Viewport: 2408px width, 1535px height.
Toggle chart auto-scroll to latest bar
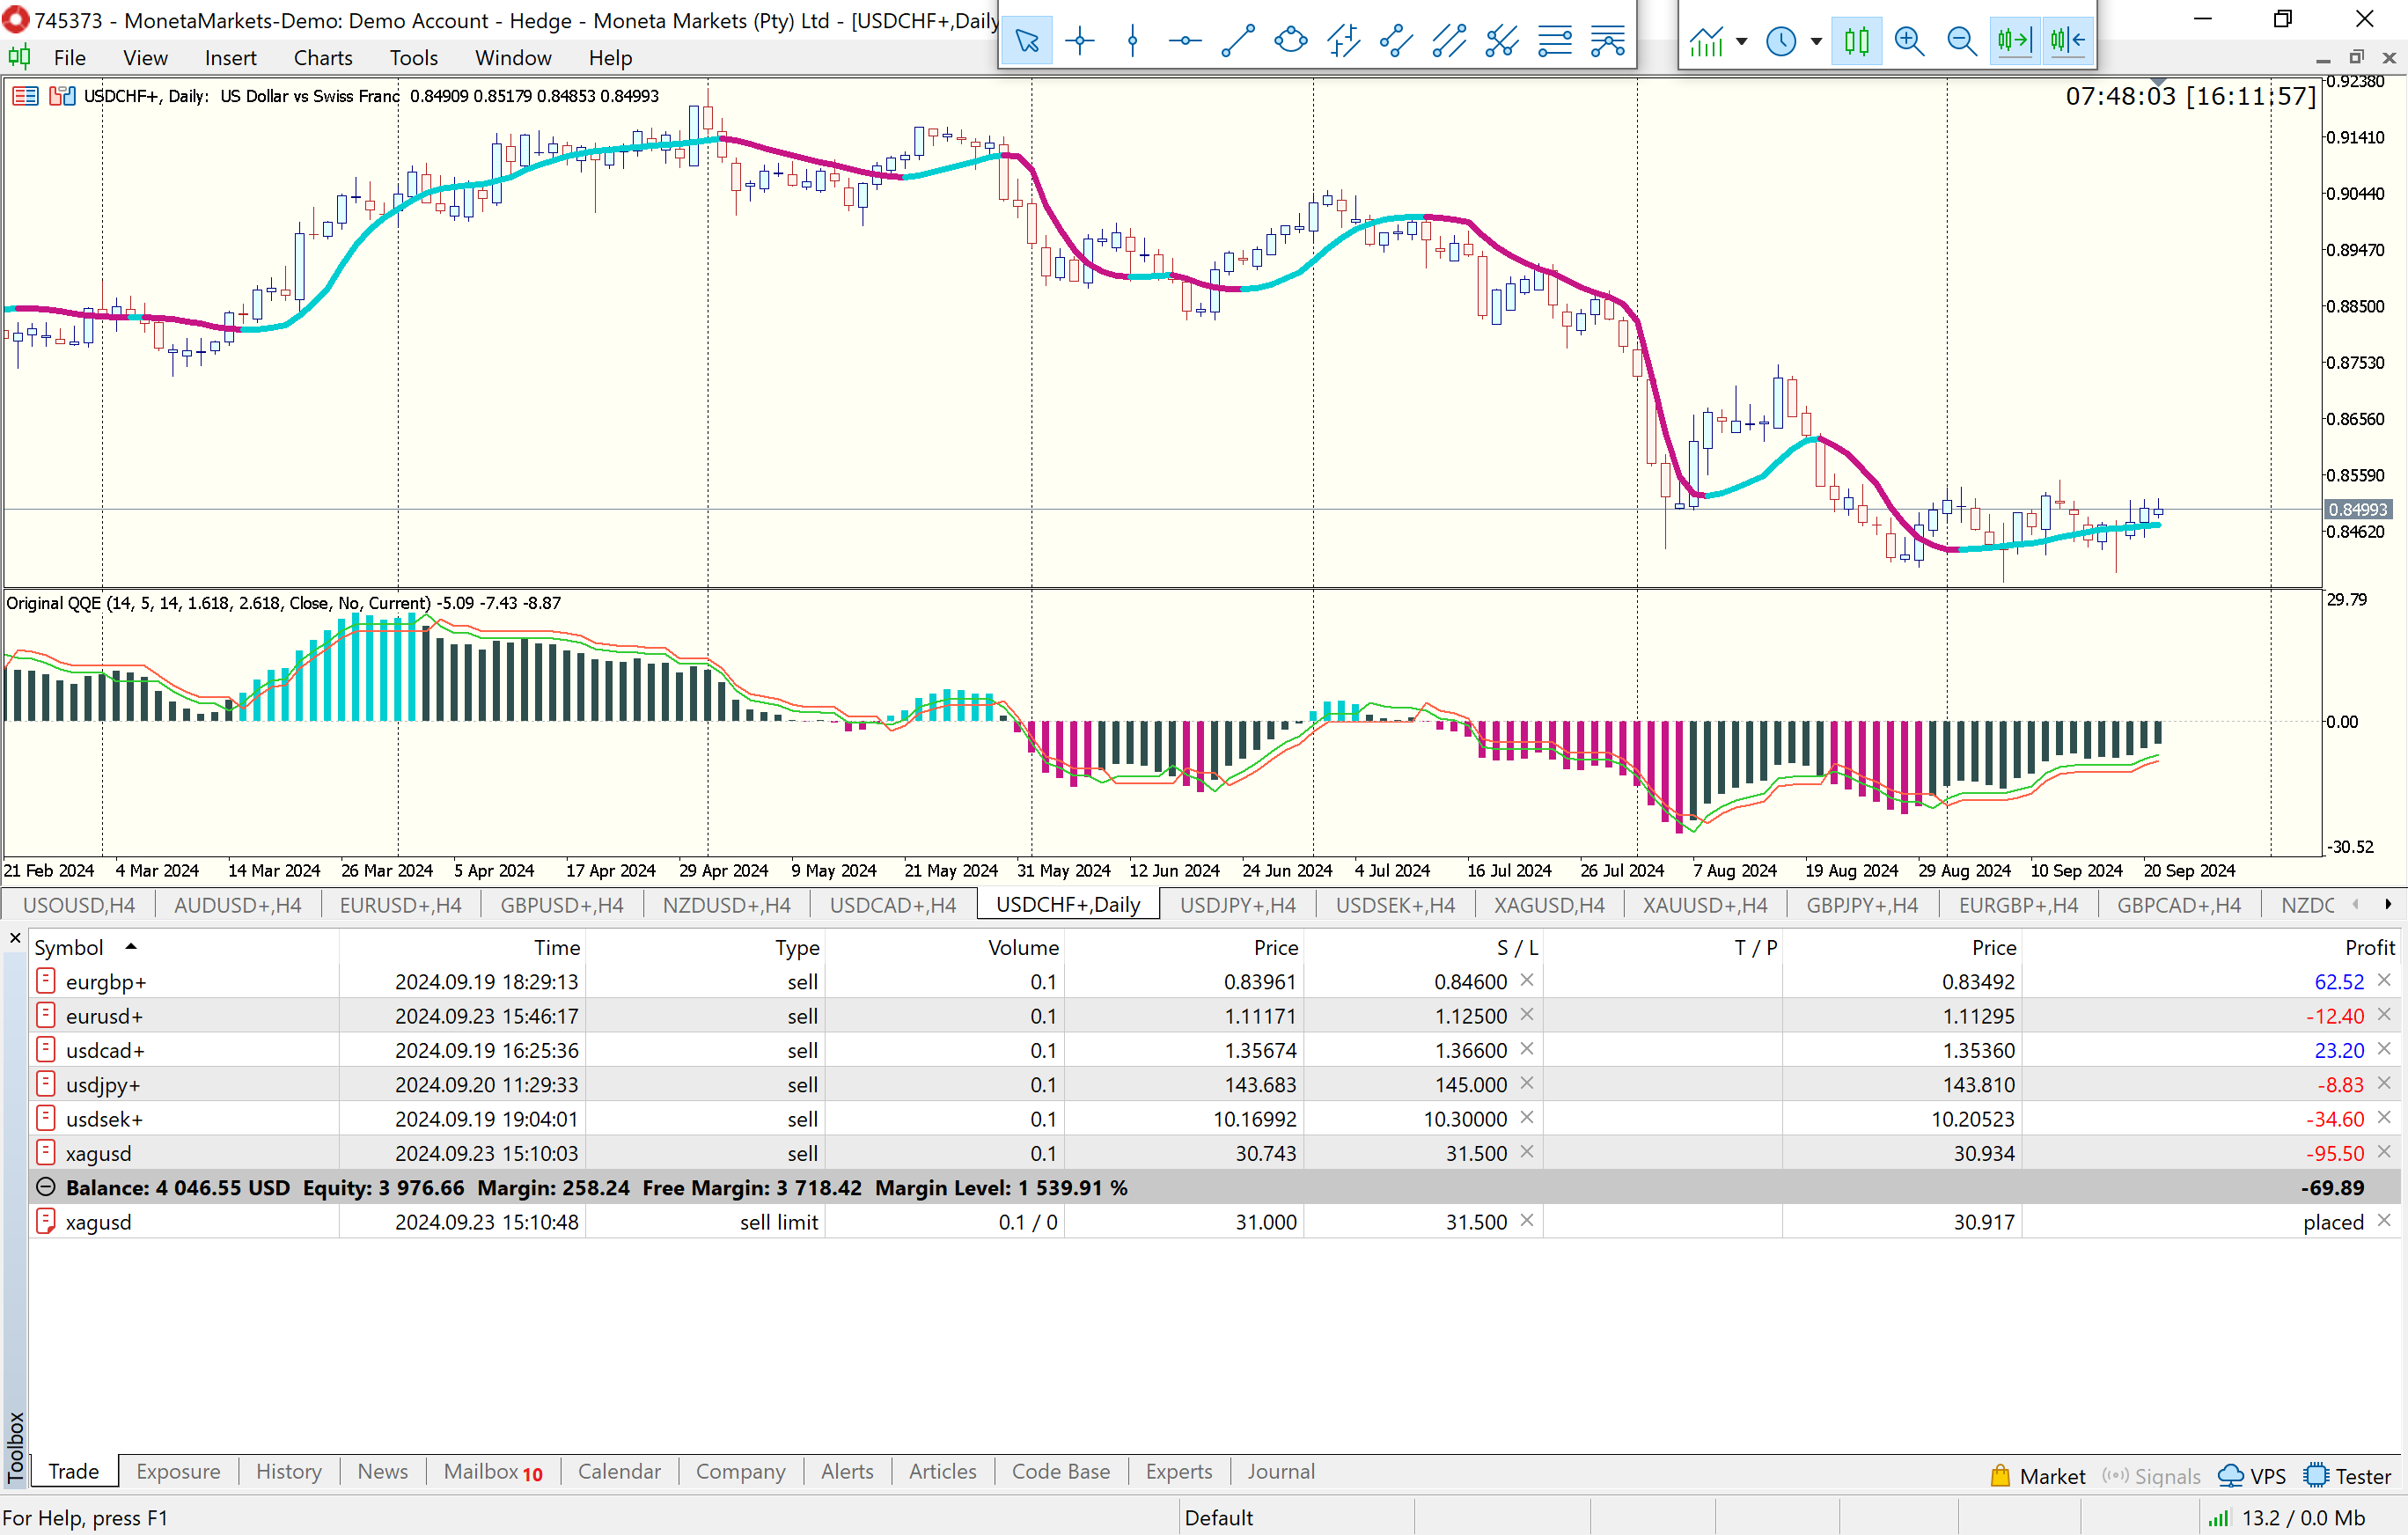(2014, 41)
